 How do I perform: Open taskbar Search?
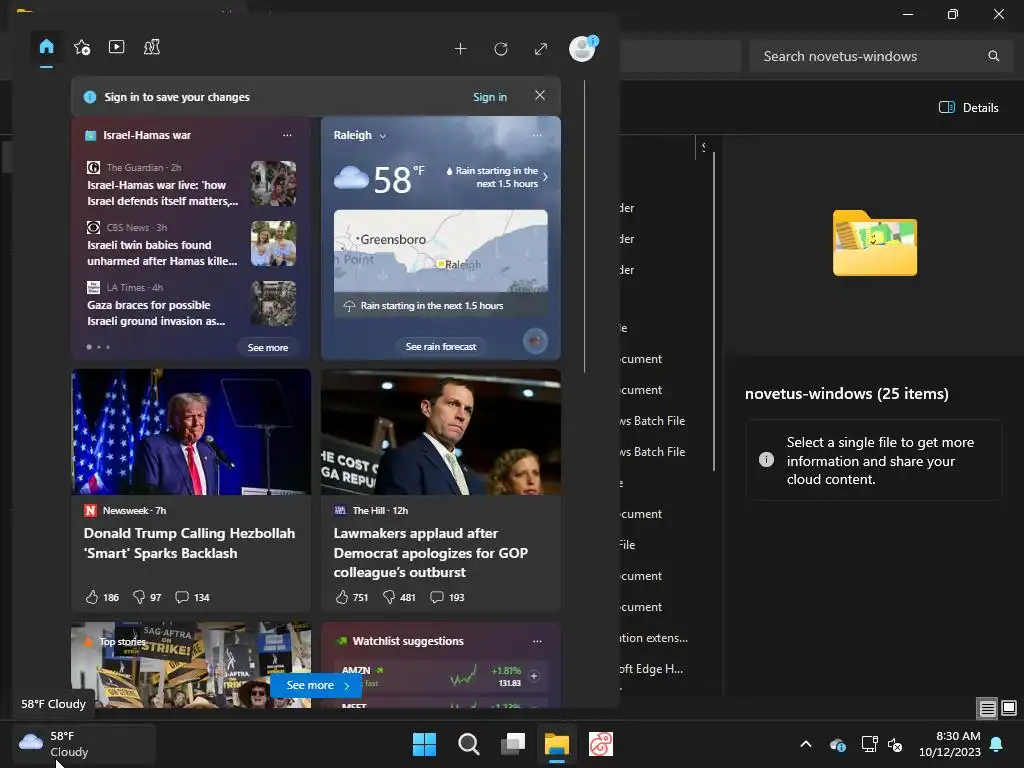[x=468, y=744]
